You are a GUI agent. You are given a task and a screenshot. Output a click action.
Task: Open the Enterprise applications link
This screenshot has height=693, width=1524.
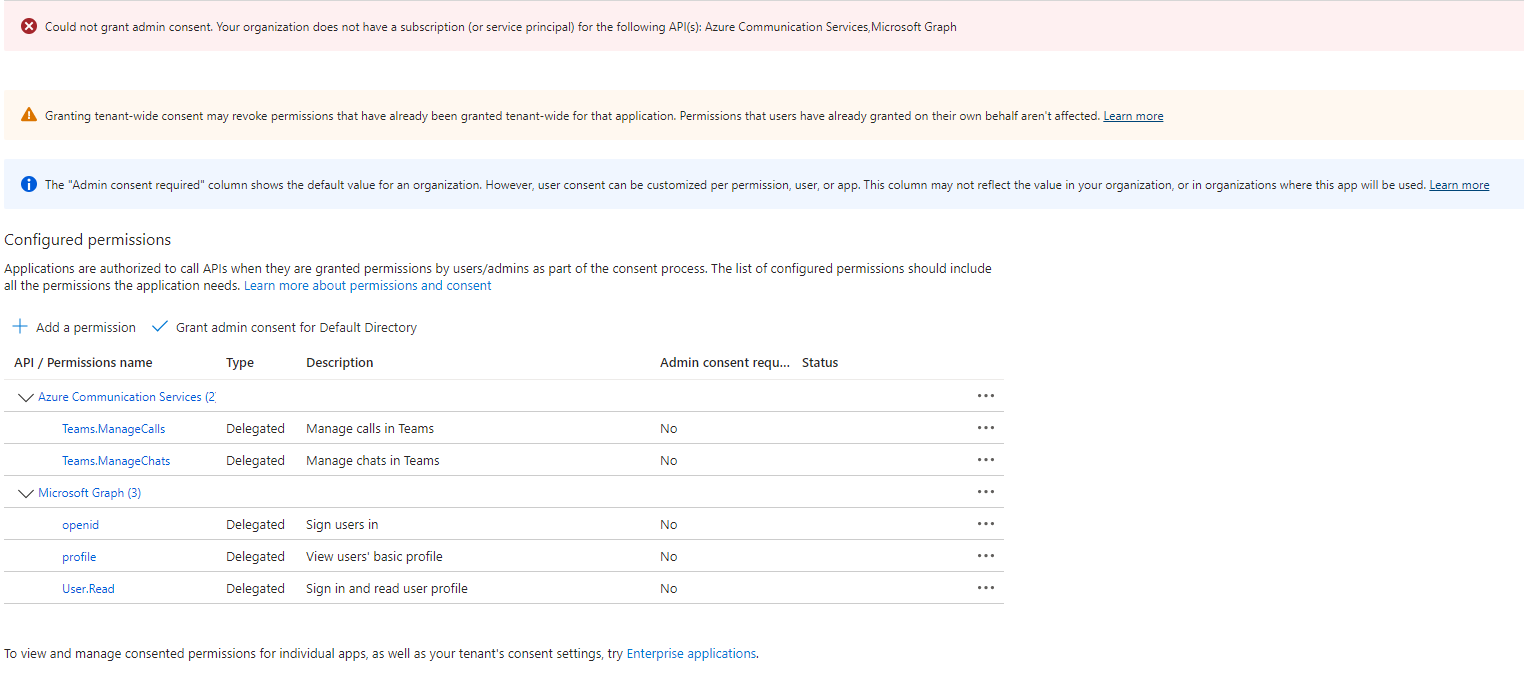691,654
